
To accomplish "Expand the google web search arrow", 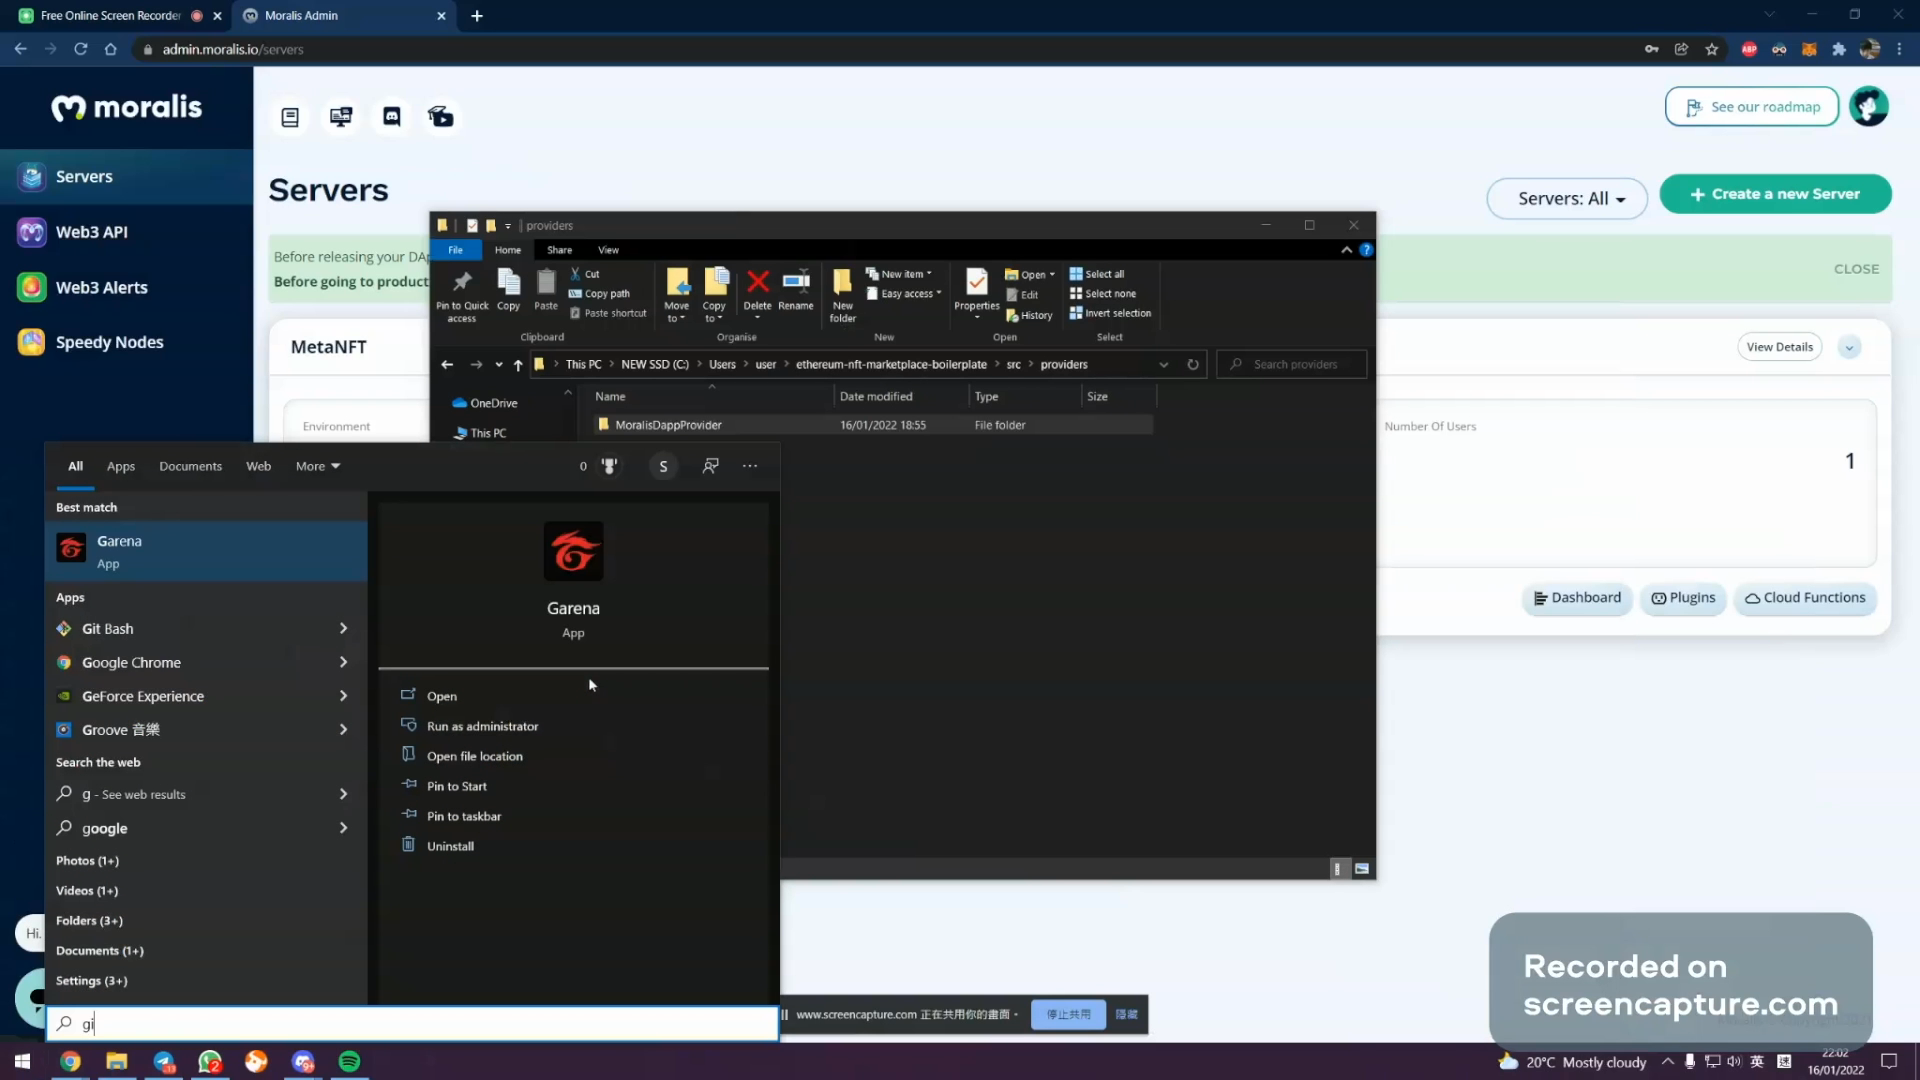I will coord(343,828).
